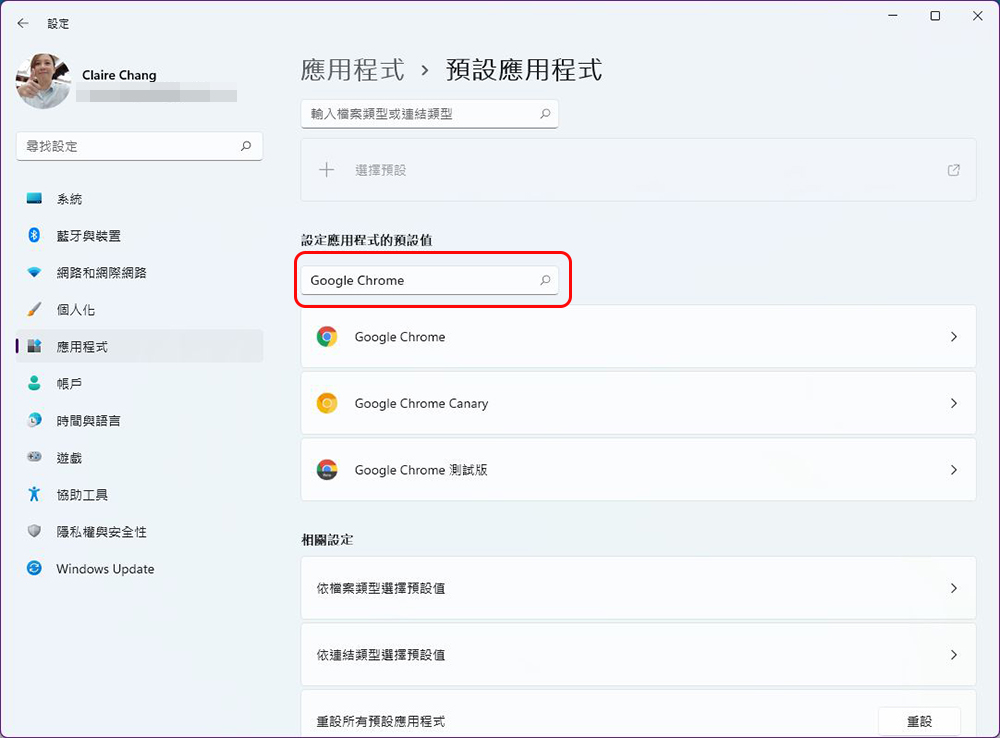
Task: Click the 帳戶 person icon
Action: 34,383
